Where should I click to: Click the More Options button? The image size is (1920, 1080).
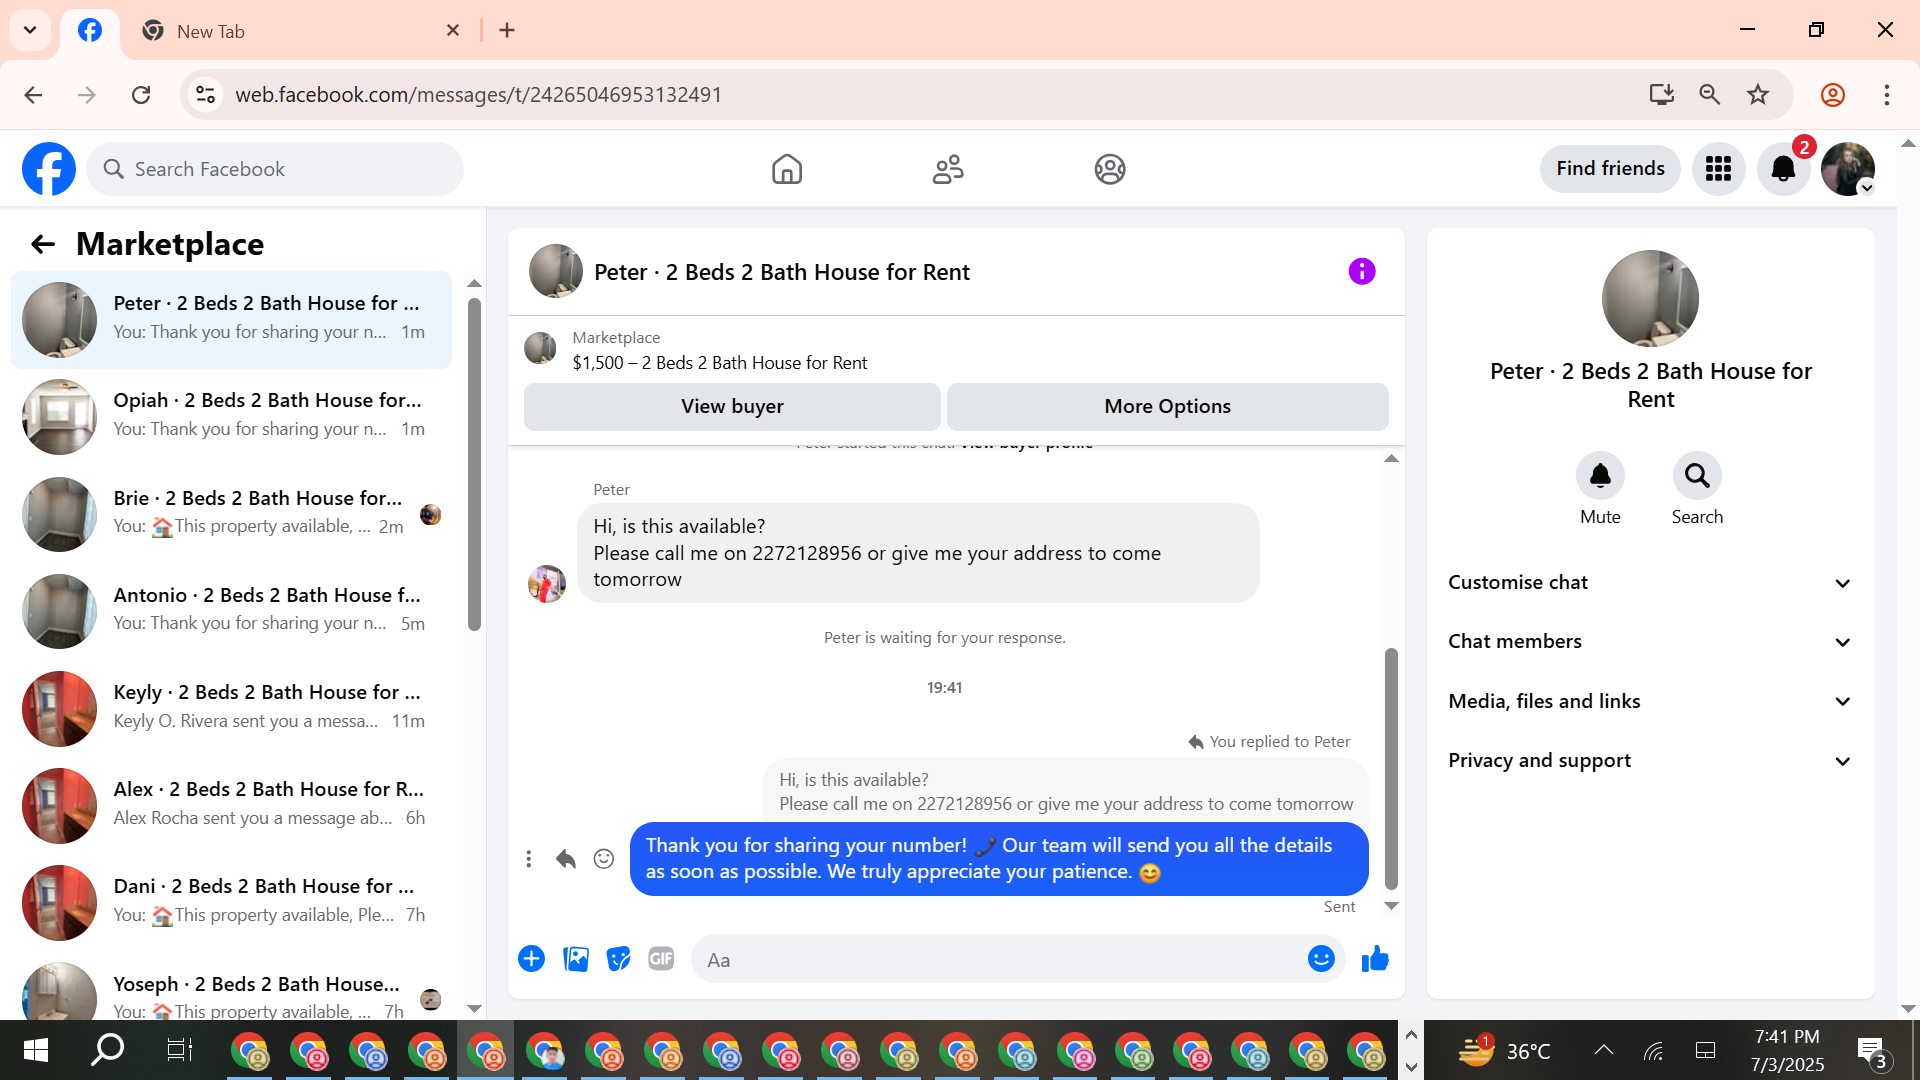click(x=1167, y=406)
